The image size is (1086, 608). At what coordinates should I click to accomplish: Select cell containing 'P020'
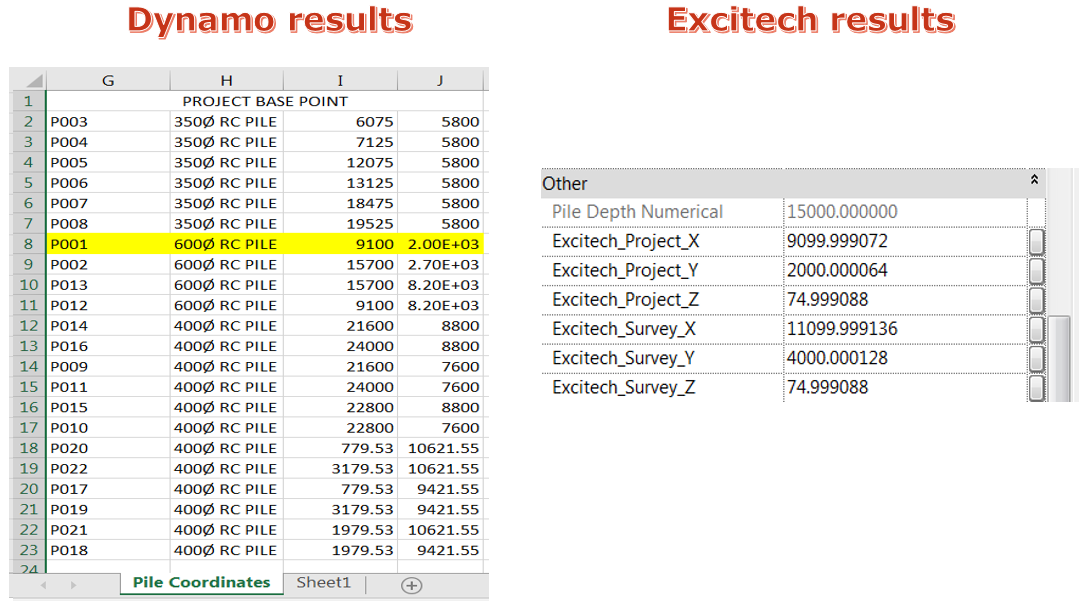pos(108,448)
